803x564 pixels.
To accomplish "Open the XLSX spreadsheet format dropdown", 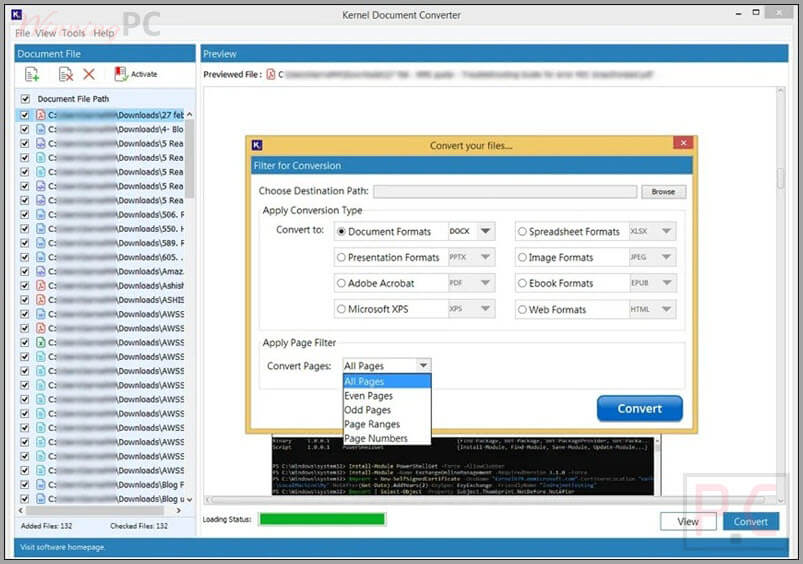I will click(666, 231).
